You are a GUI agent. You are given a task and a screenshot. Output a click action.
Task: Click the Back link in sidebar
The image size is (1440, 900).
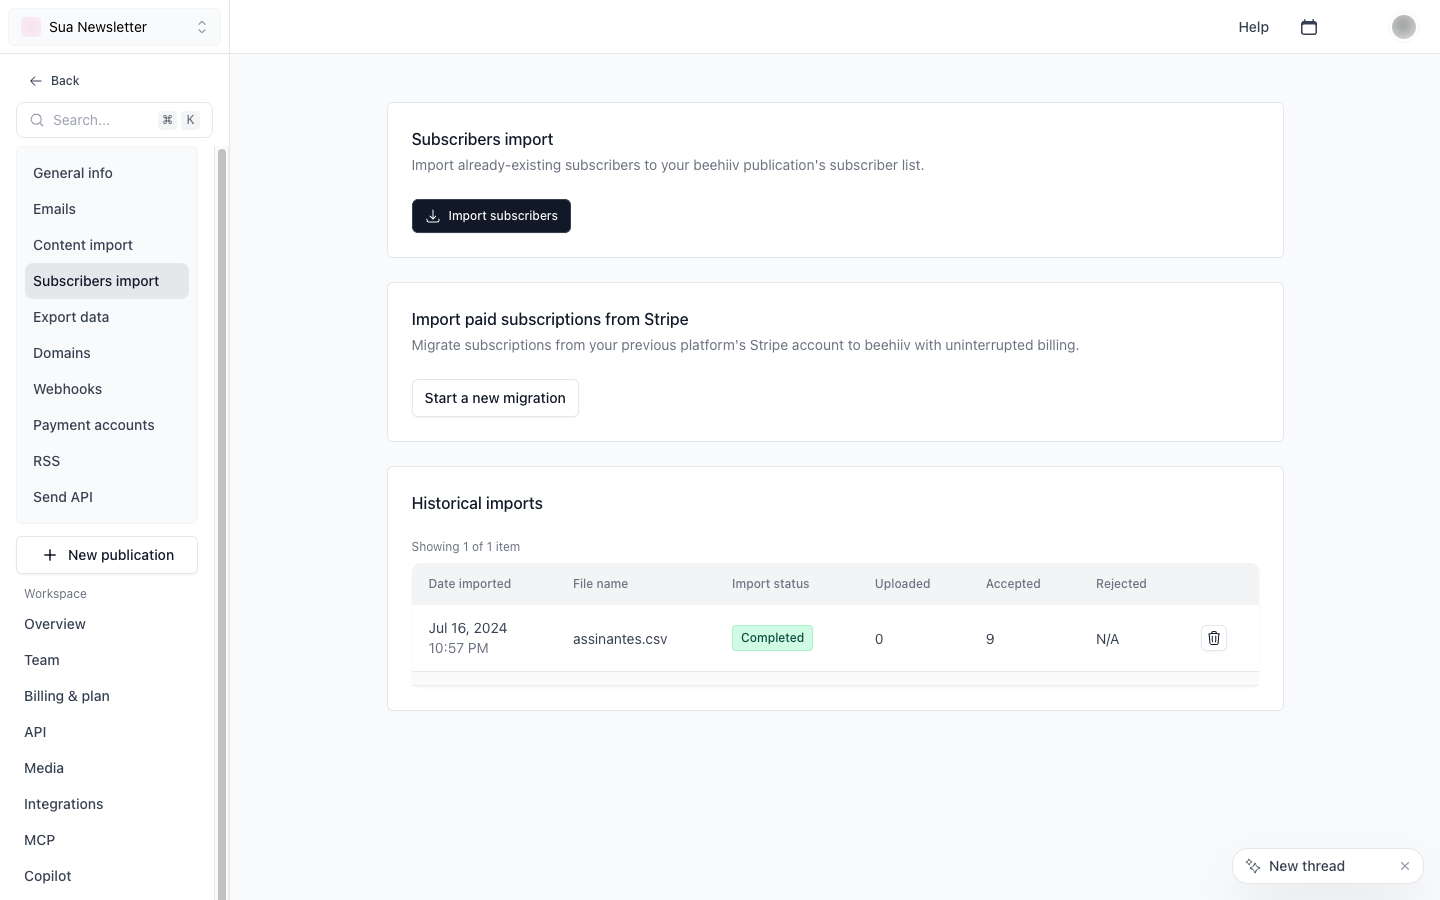click(x=54, y=81)
